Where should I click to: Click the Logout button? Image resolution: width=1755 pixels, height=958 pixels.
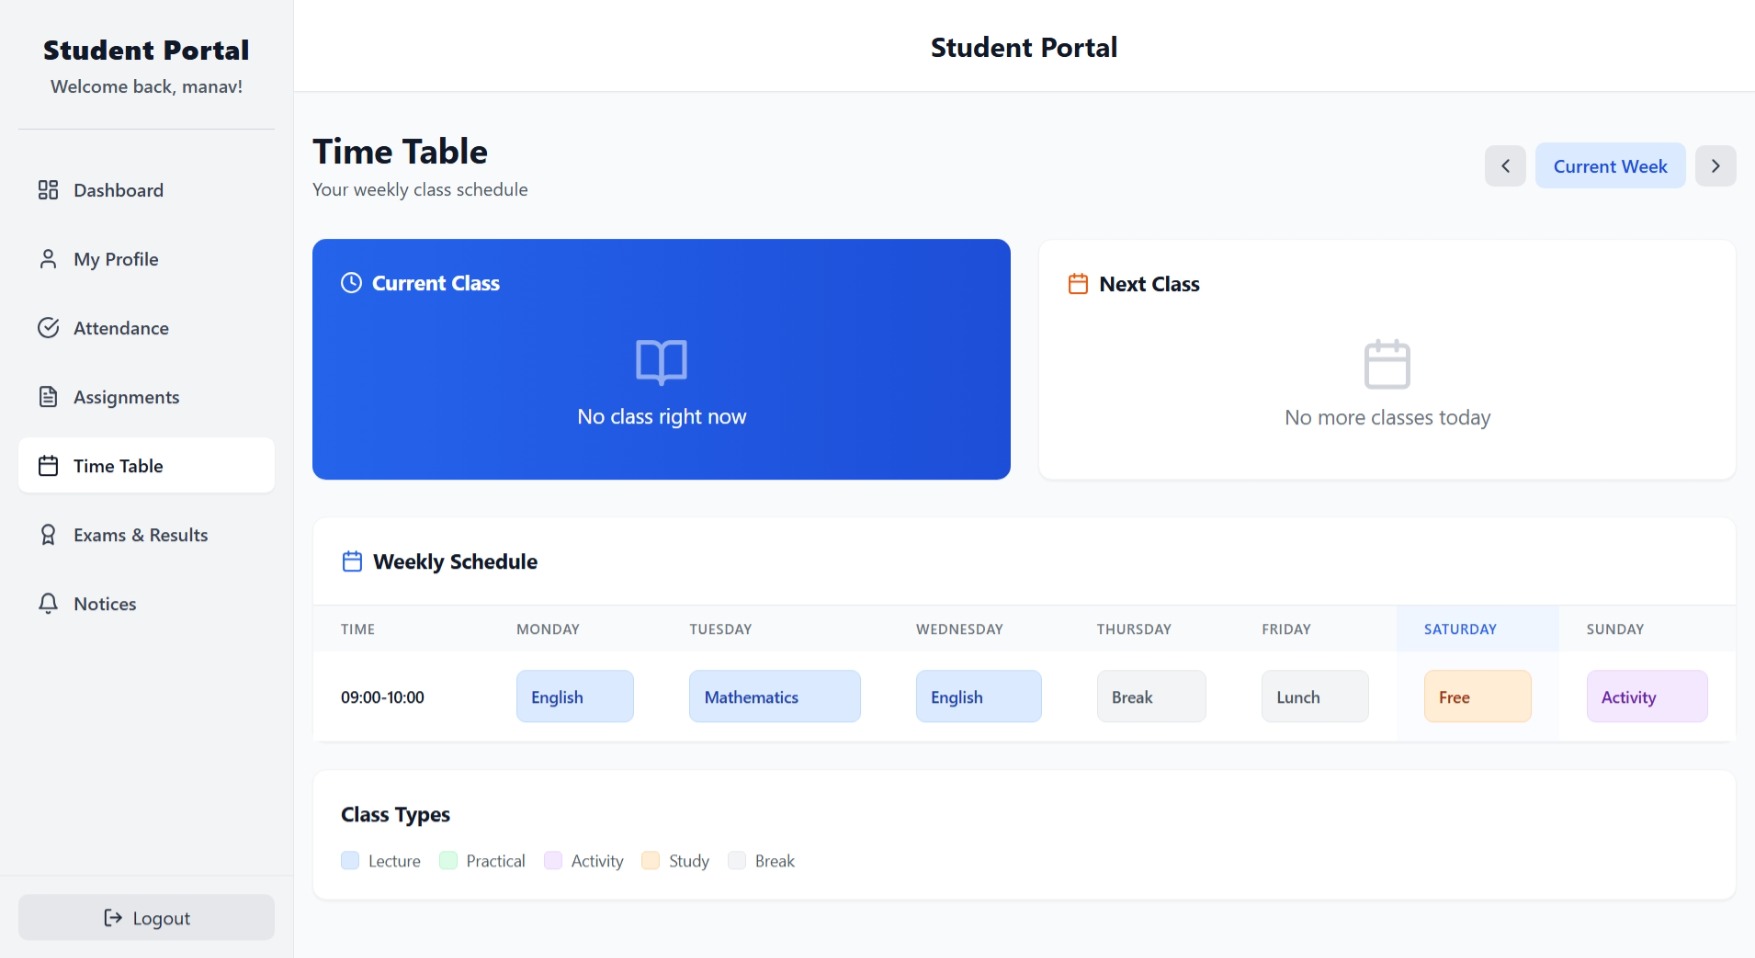(146, 917)
